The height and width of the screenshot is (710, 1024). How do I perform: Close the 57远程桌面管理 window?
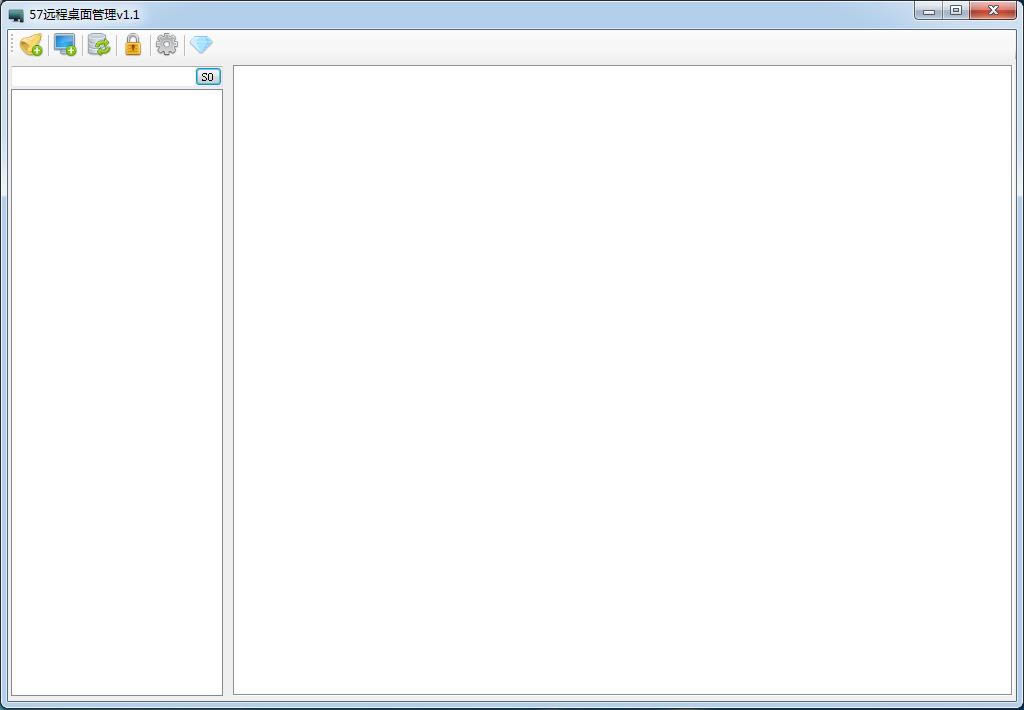[x=994, y=11]
